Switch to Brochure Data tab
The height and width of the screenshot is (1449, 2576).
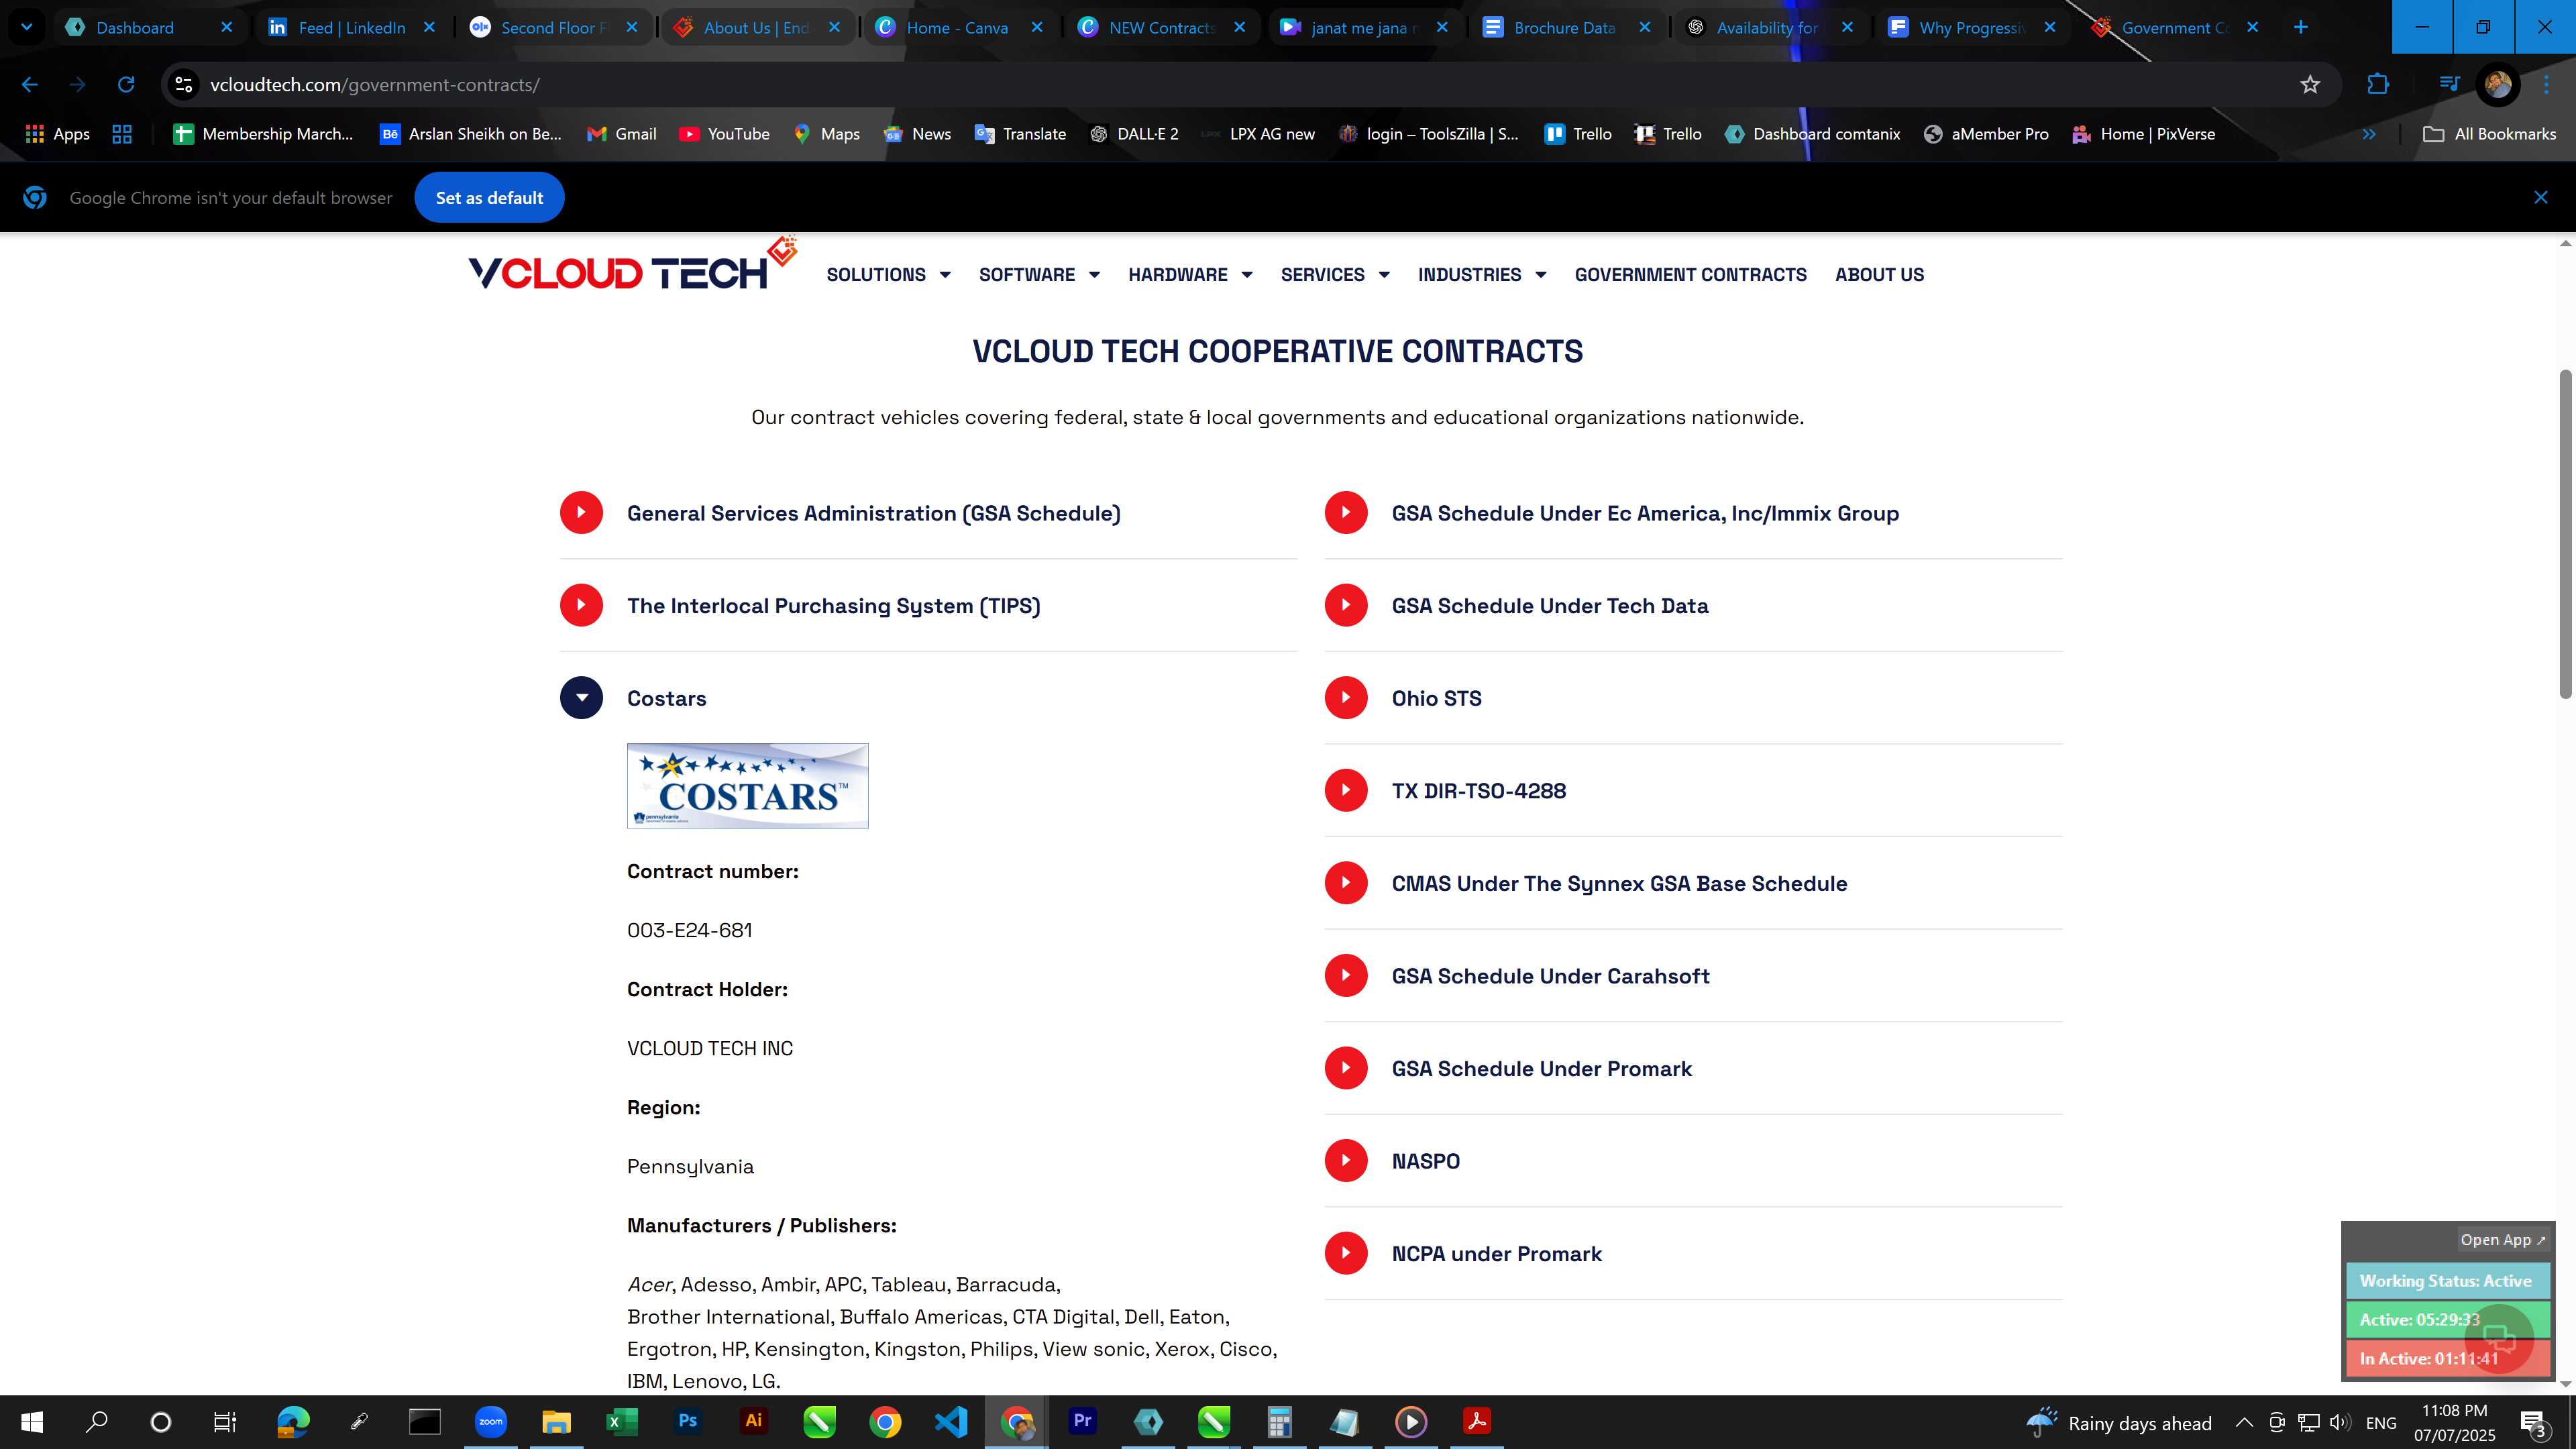click(1564, 28)
